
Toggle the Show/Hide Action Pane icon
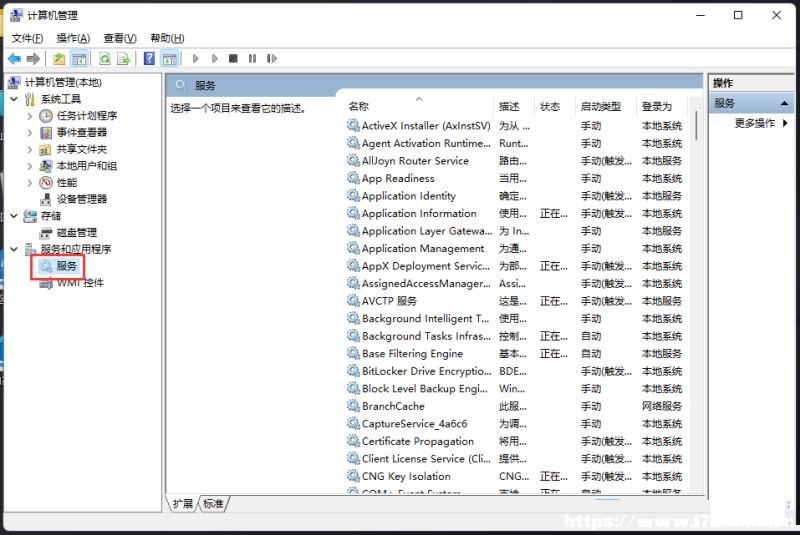(169, 59)
